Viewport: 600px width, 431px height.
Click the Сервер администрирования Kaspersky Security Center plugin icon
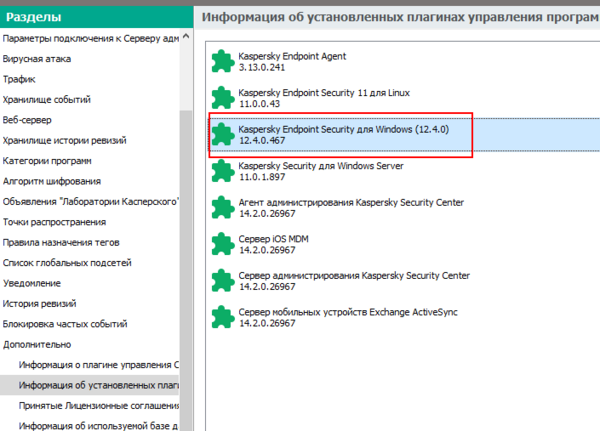pyautogui.click(x=223, y=281)
